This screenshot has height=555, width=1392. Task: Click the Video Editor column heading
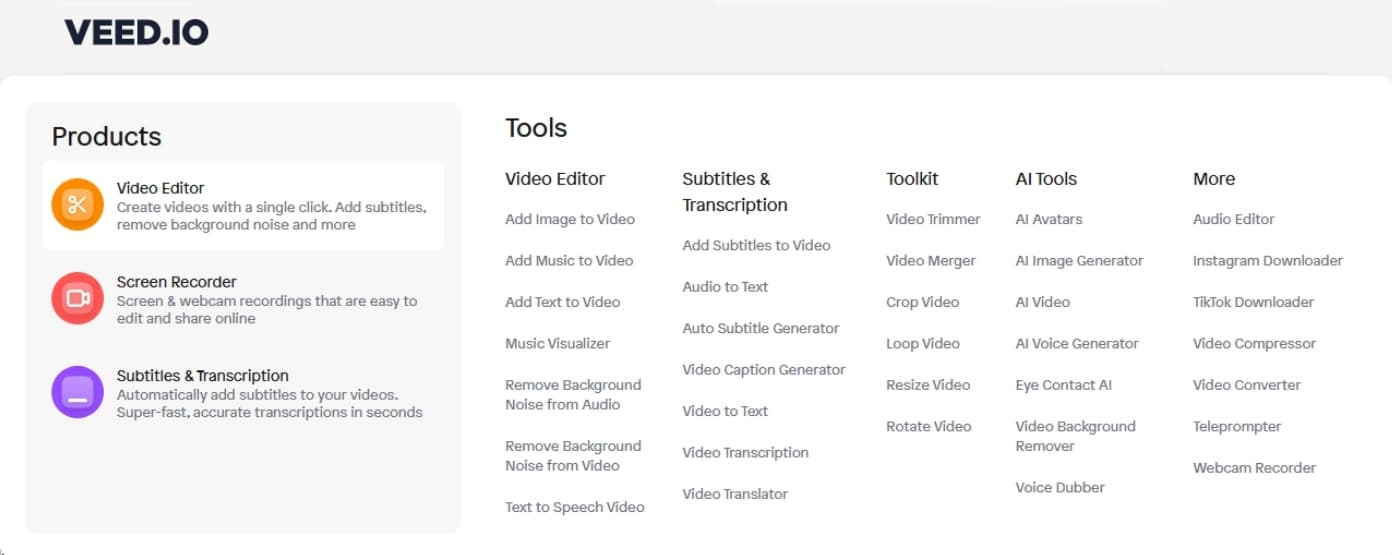(x=555, y=179)
